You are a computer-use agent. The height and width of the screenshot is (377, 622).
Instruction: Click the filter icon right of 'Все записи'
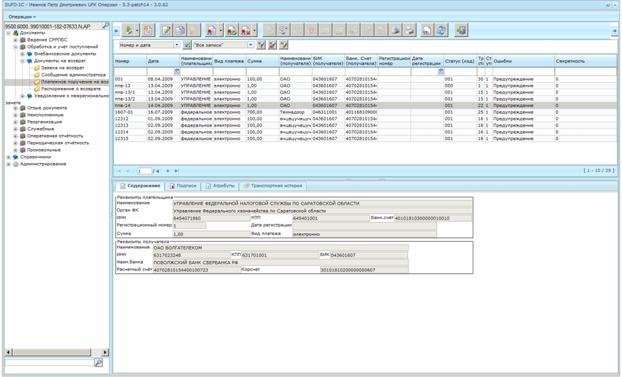261,45
